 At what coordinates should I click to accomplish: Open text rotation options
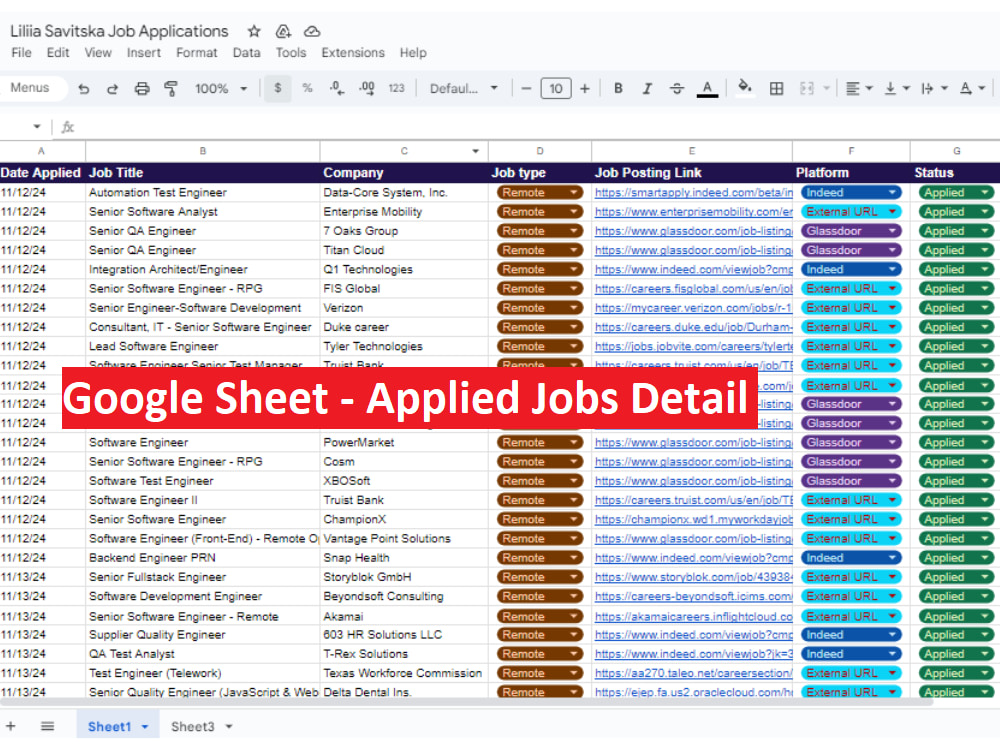972,89
